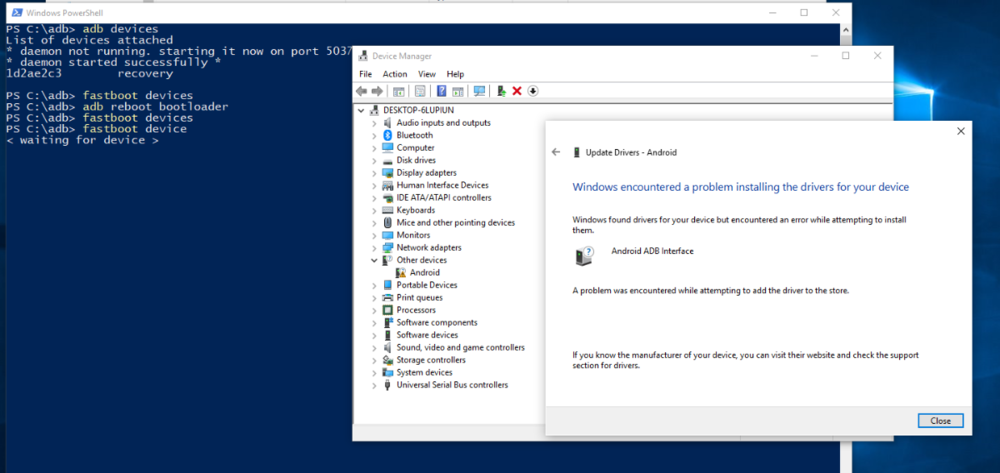Expand the Display adapters node
The height and width of the screenshot is (473, 1000).
[374, 172]
